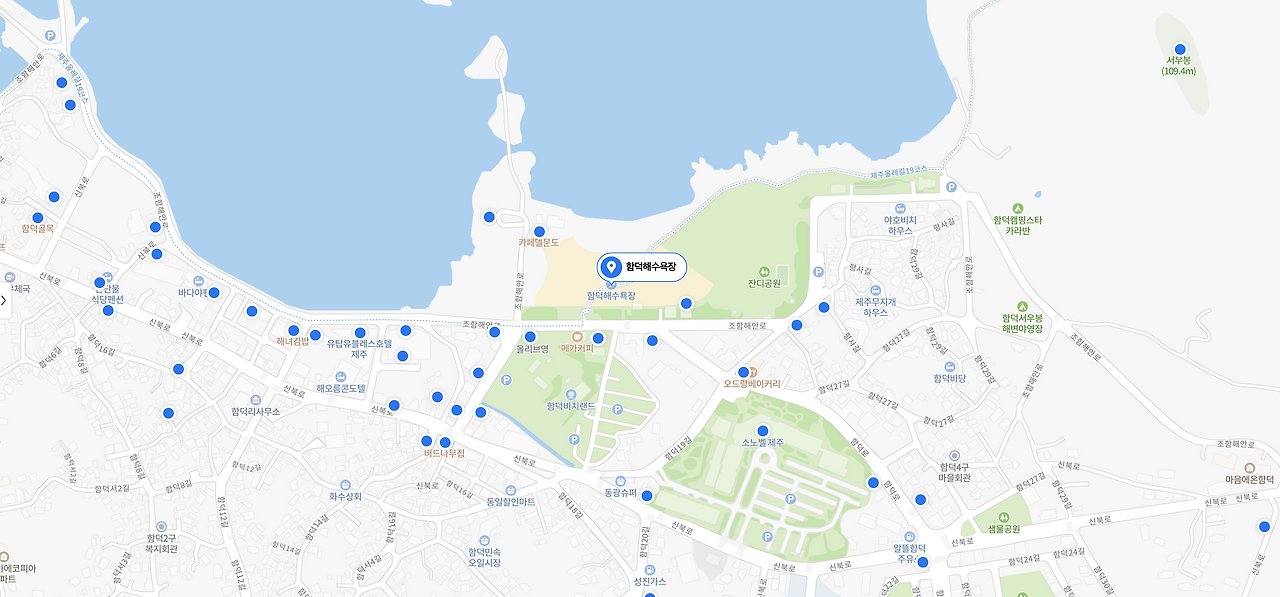Click the 해오름콘도텔 lodging icon
The height and width of the screenshot is (597, 1280).
coord(341,376)
